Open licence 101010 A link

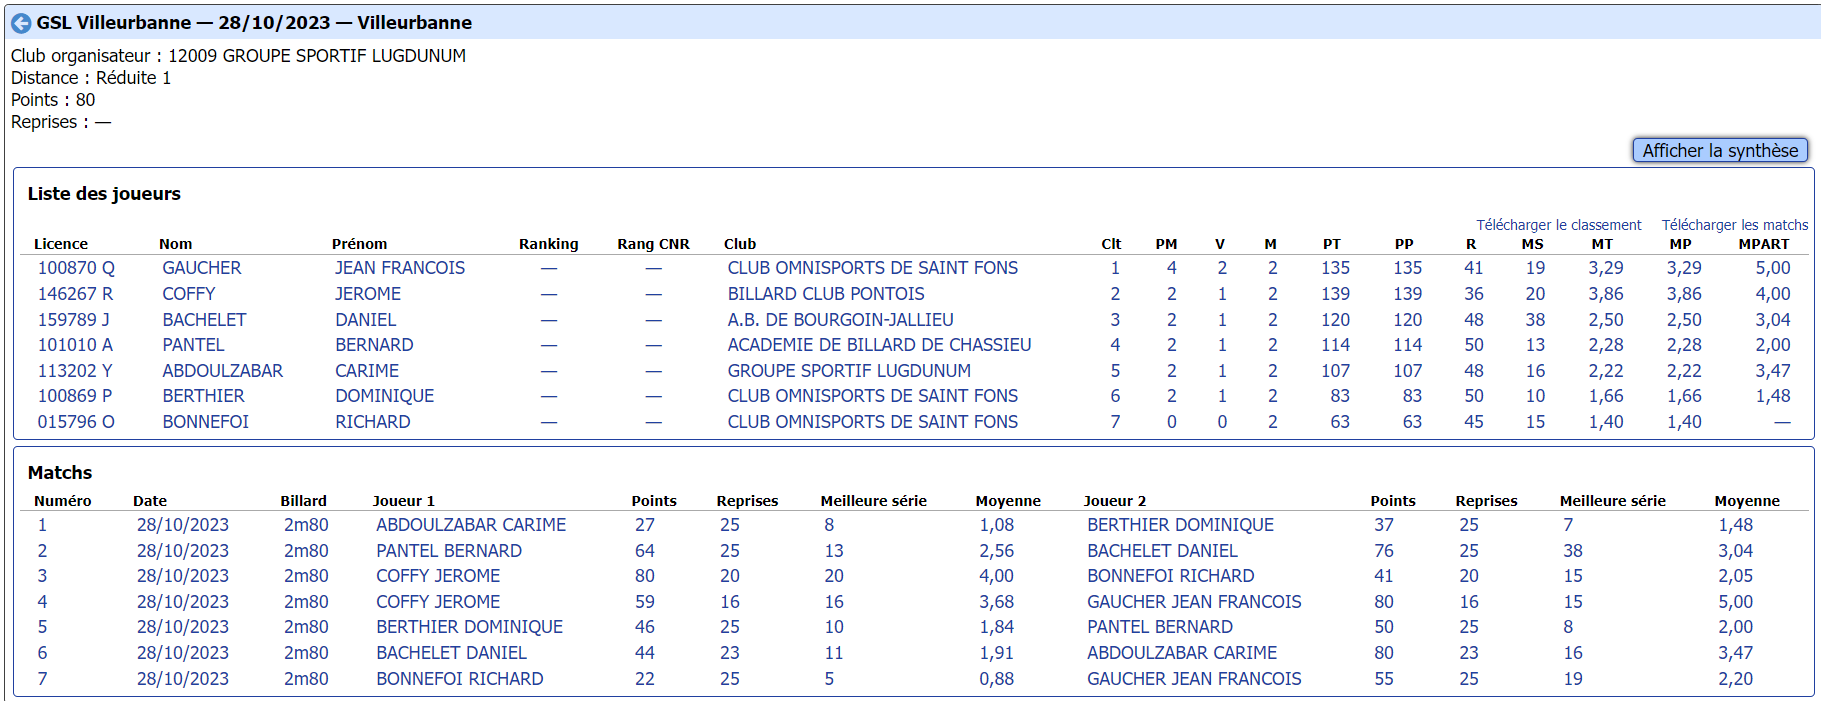[x=75, y=345]
